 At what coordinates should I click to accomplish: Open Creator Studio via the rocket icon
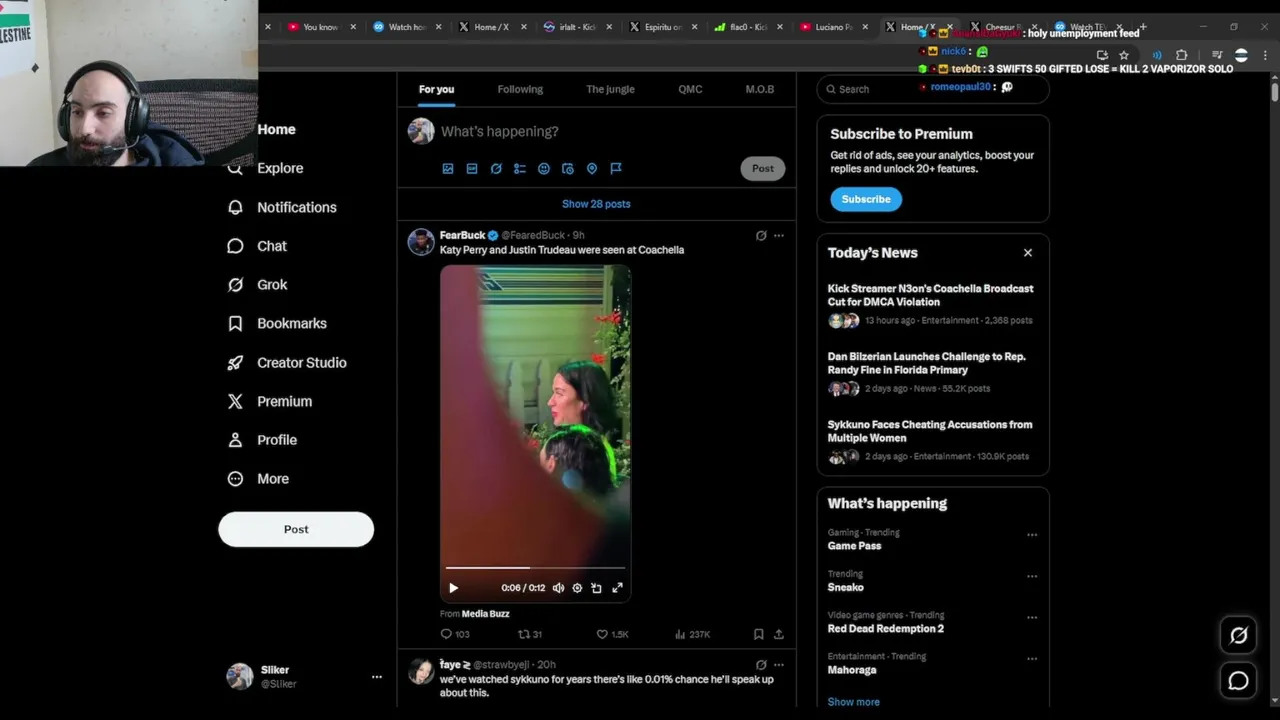point(235,363)
